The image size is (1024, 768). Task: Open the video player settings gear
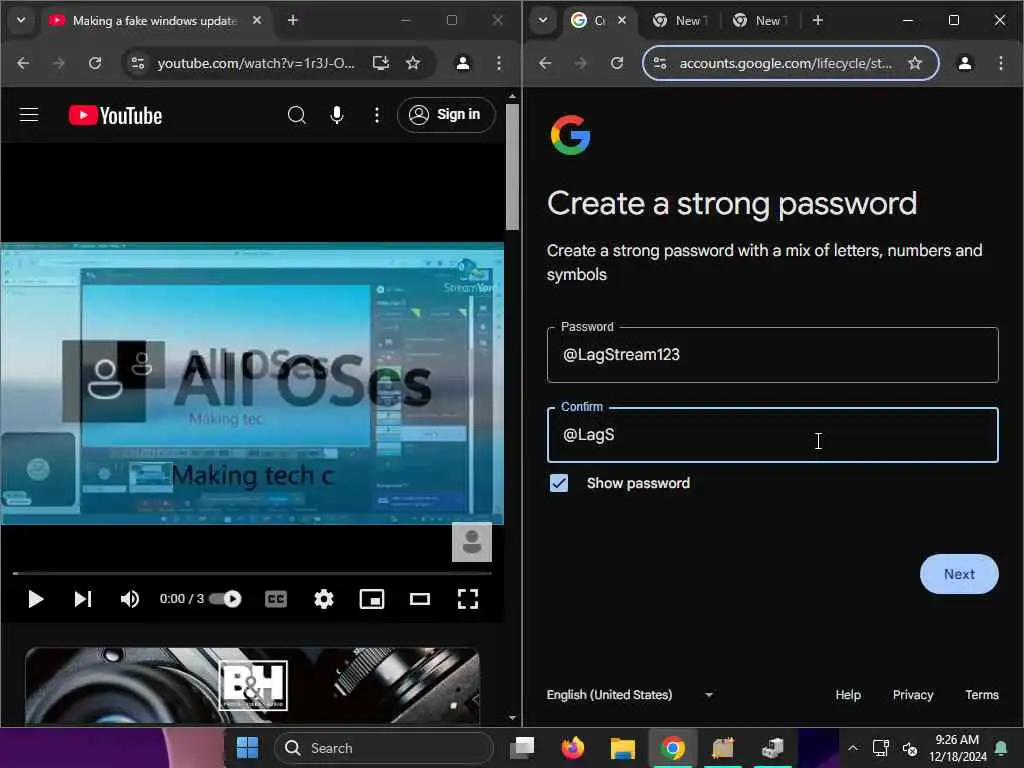tap(324, 599)
